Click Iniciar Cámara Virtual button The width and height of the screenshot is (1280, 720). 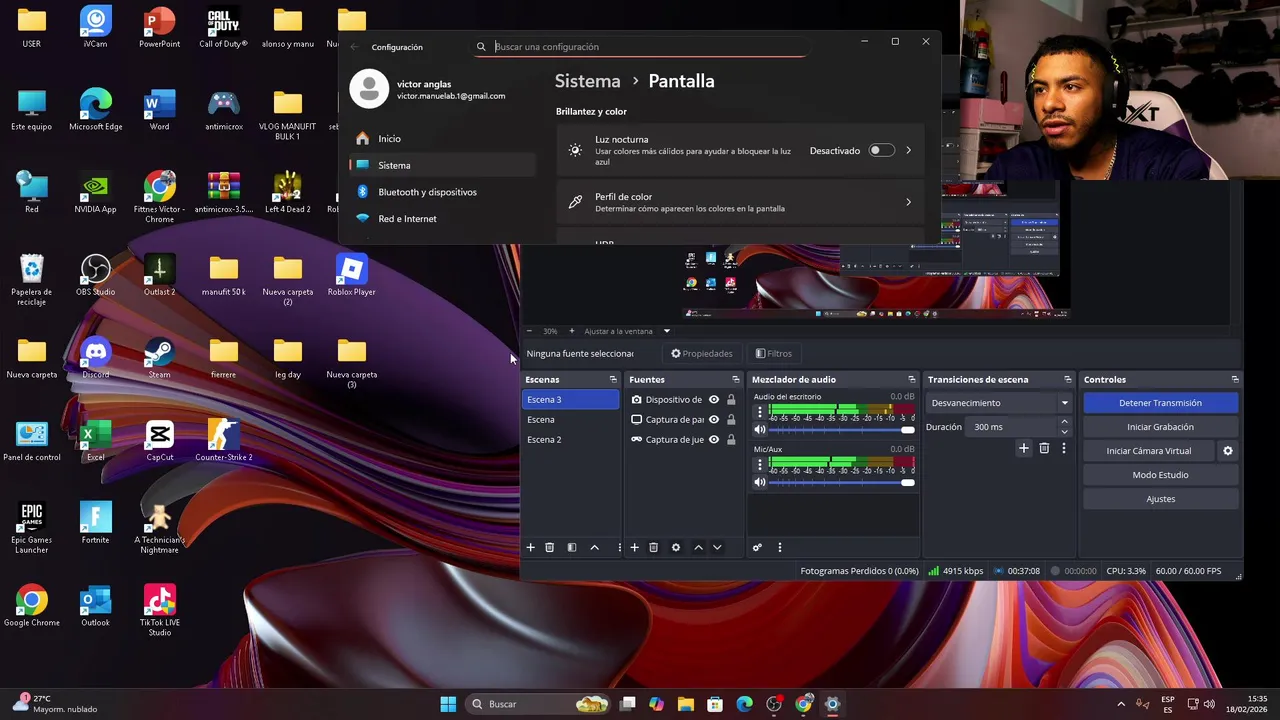click(1148, 451)
